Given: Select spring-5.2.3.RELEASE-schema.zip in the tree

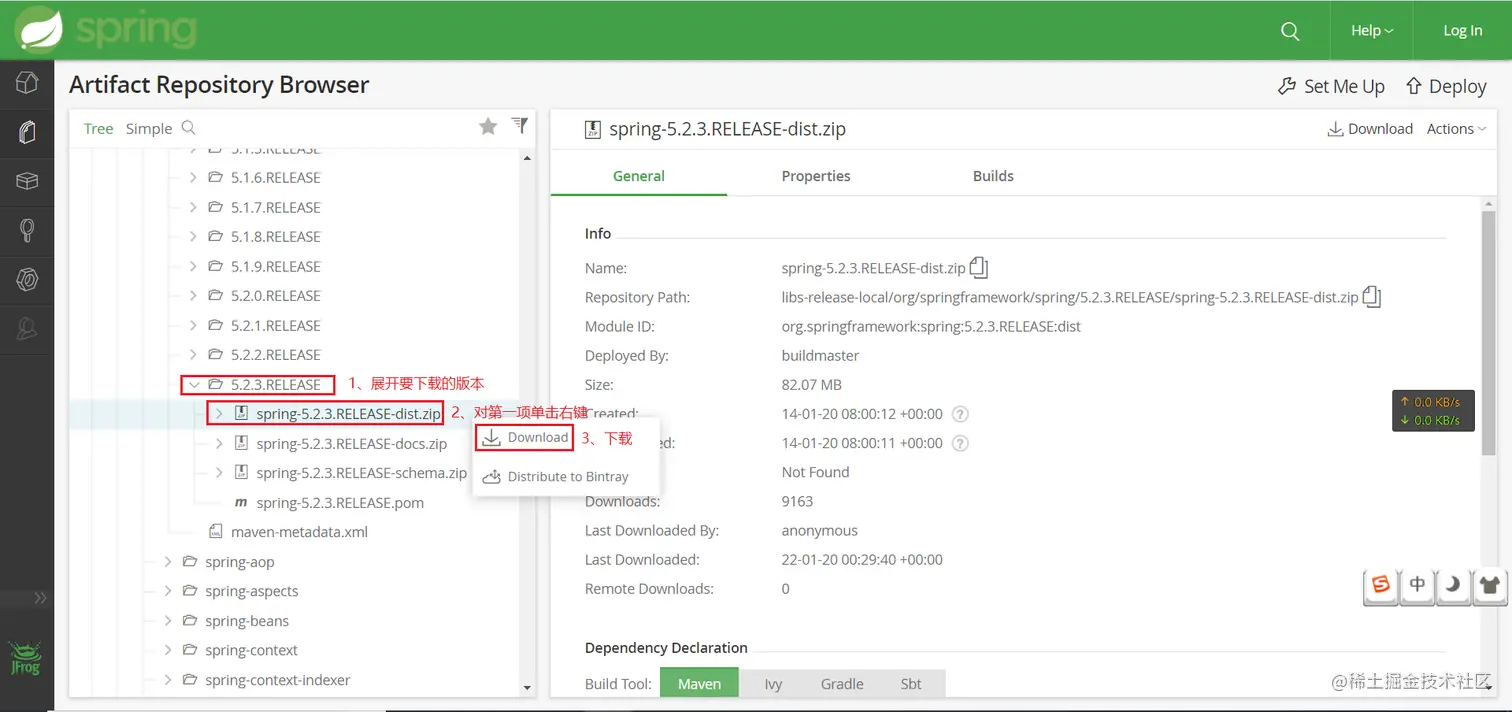Looking at the screenshot, I should point(361,473).
